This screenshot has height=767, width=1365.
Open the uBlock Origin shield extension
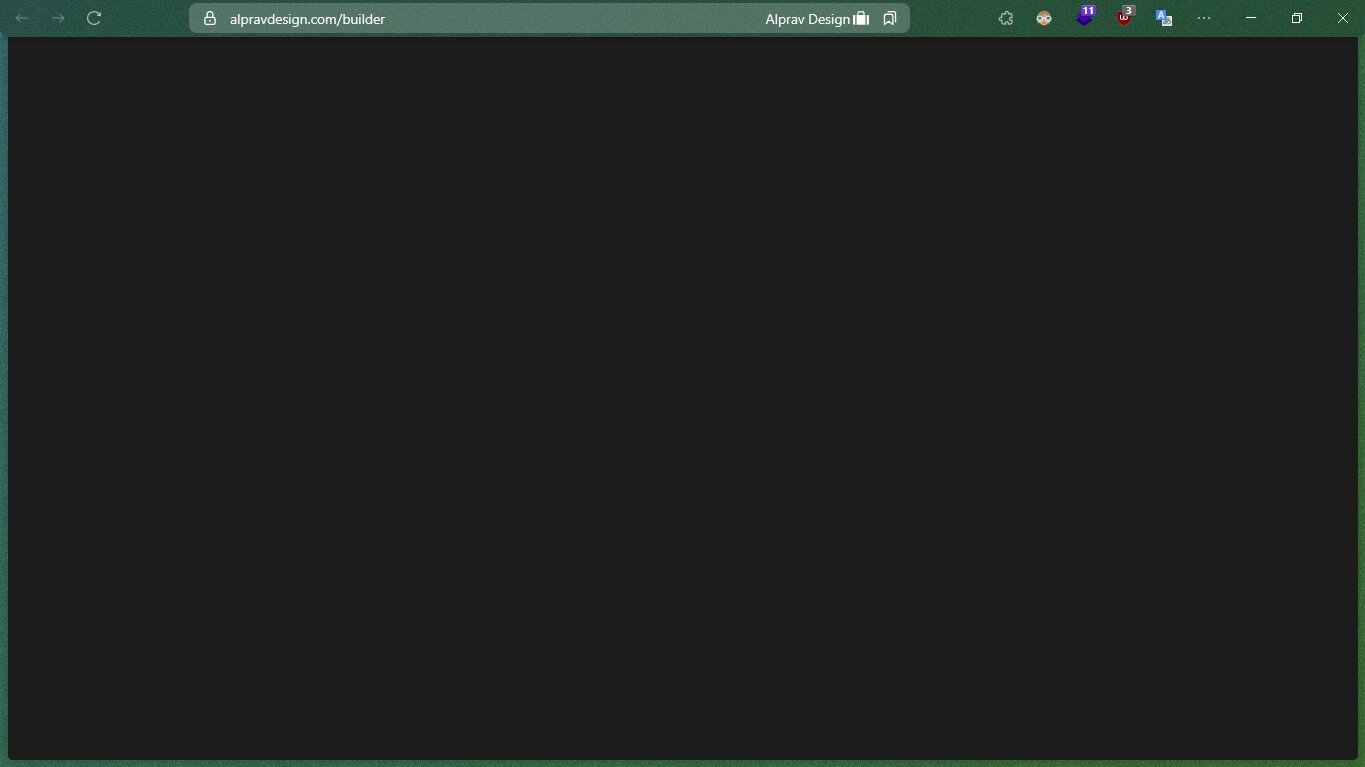pyautogui.click(x=1124, y=18)
